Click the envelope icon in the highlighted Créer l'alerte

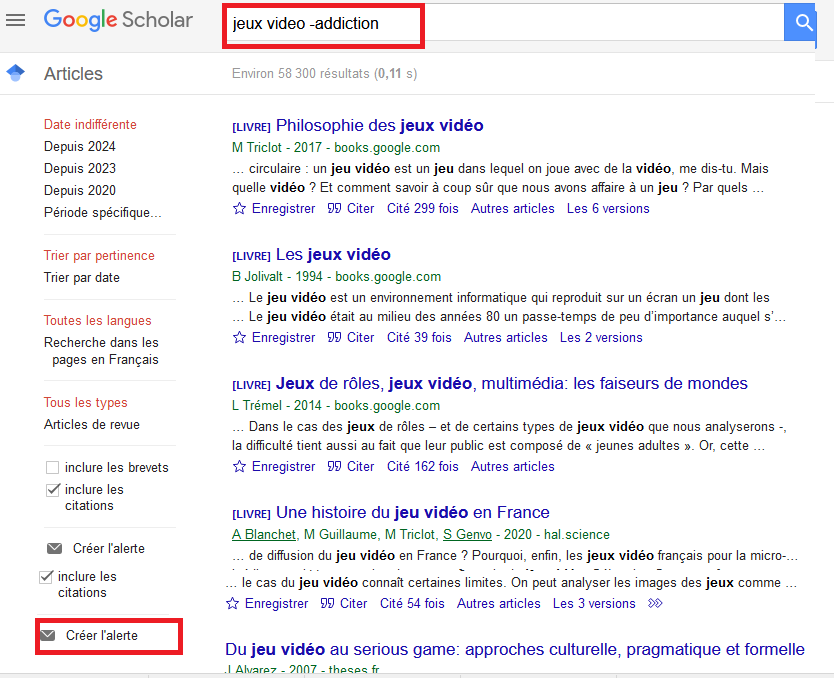coord(47,636)
